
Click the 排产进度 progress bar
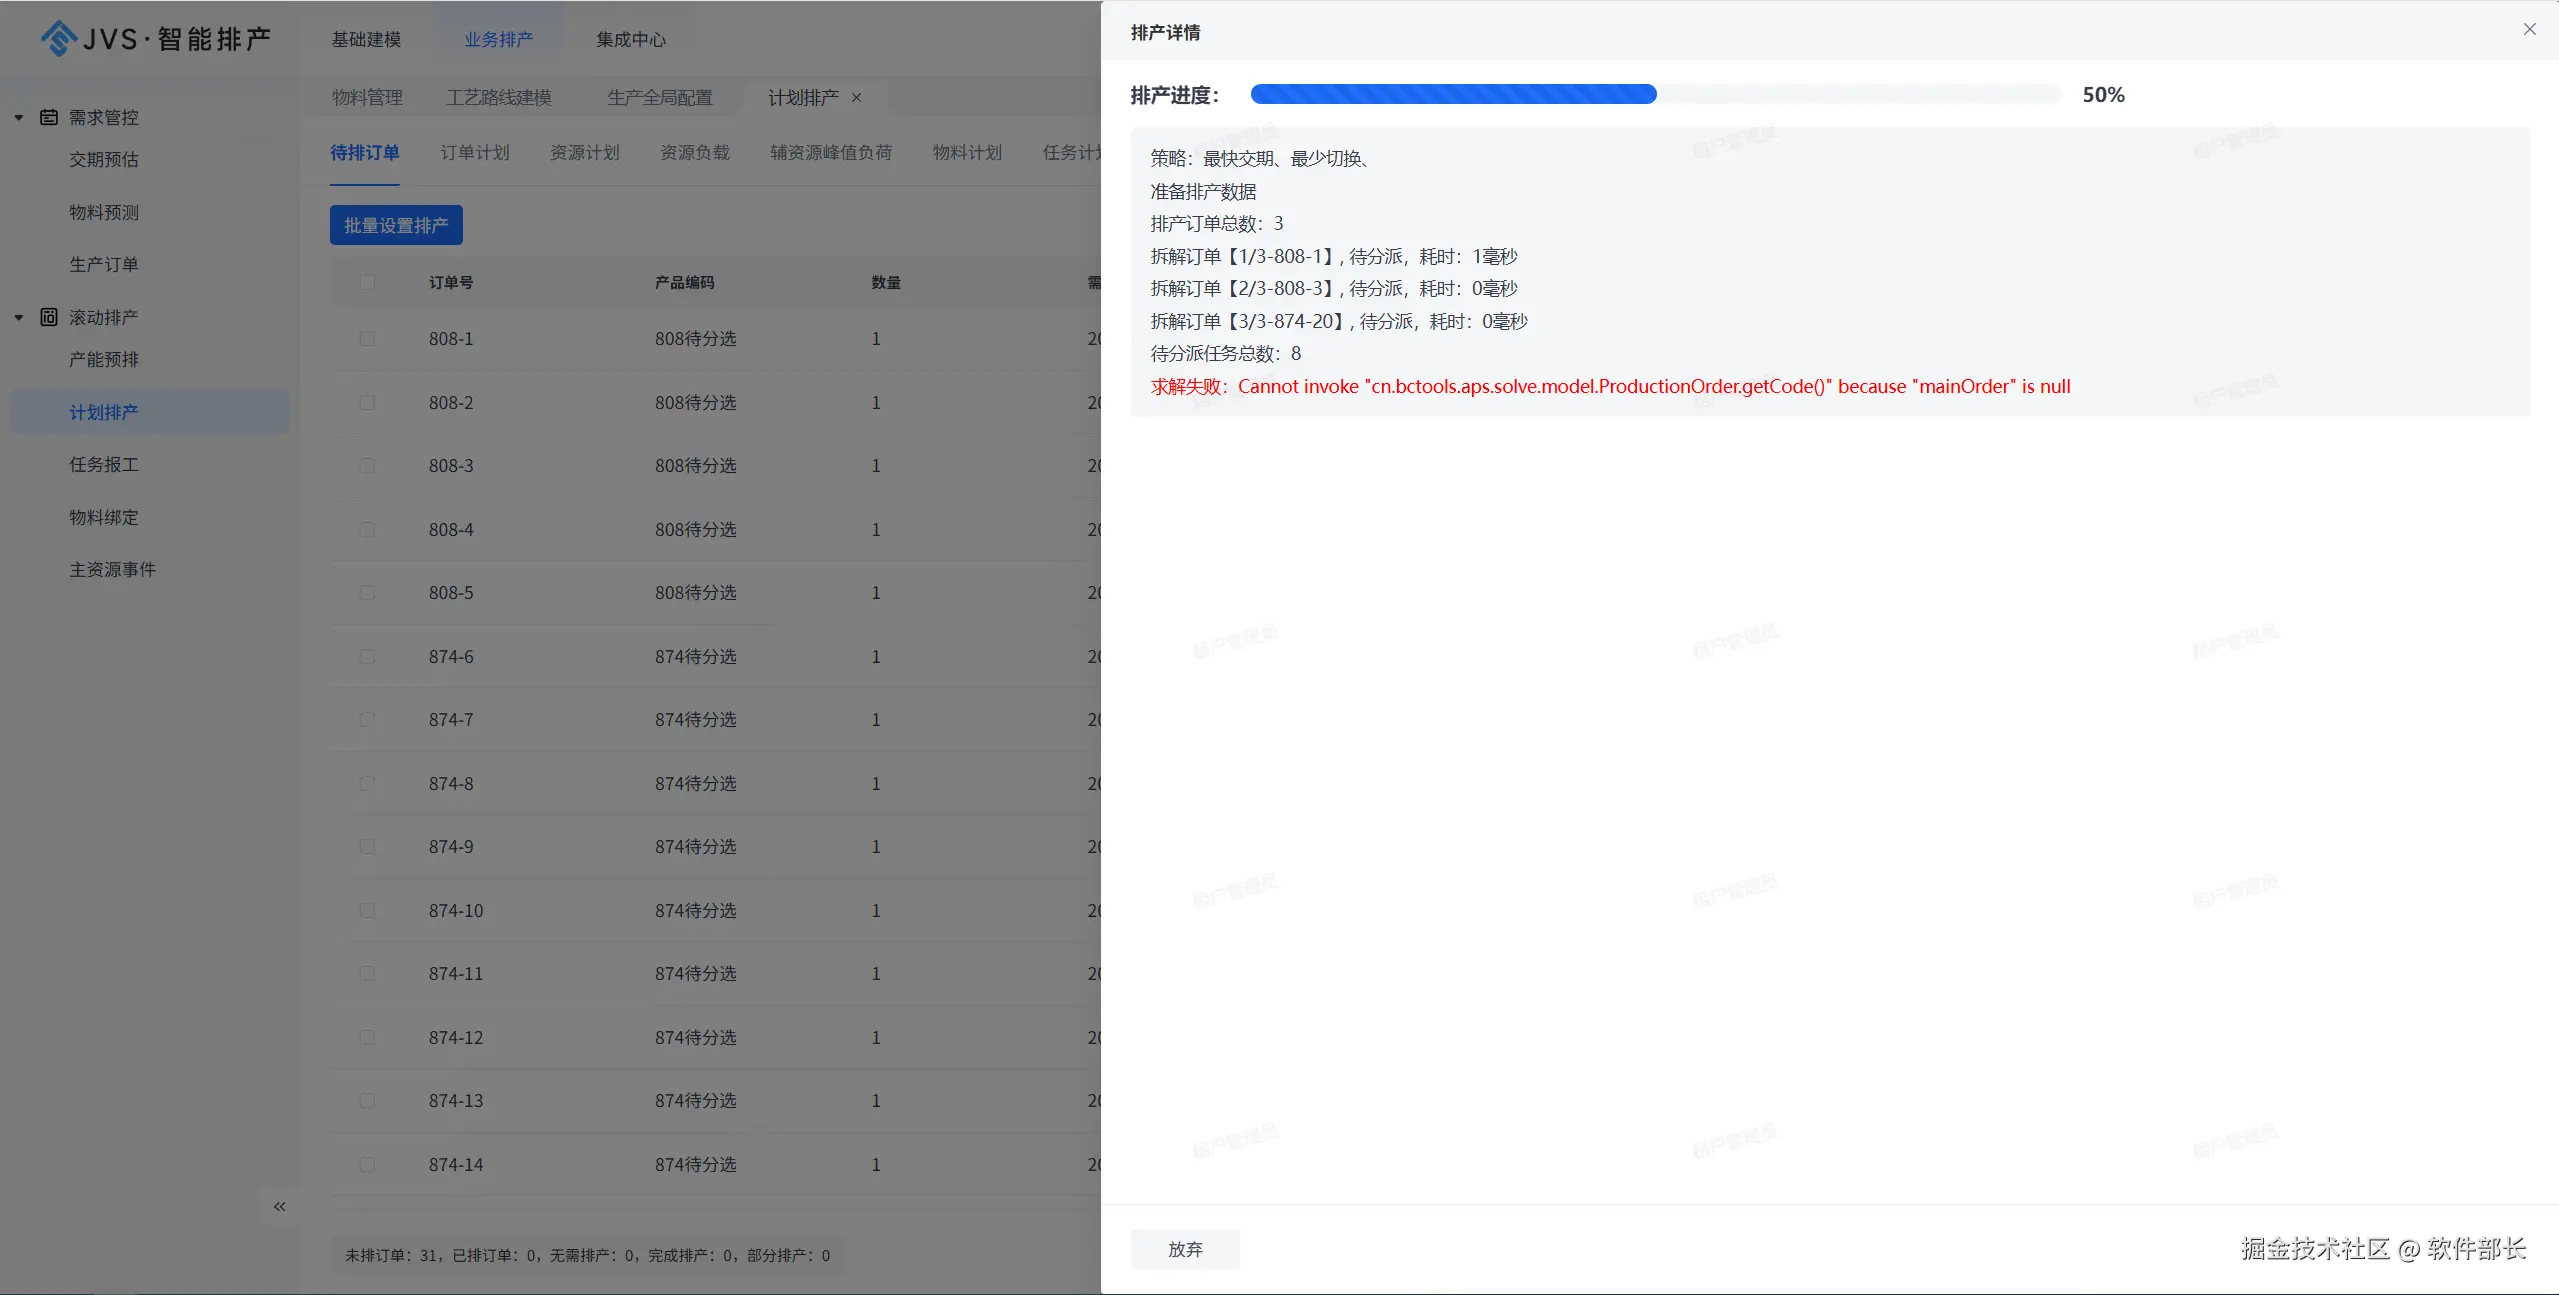pyautogui.click(x=1655, y=94)
